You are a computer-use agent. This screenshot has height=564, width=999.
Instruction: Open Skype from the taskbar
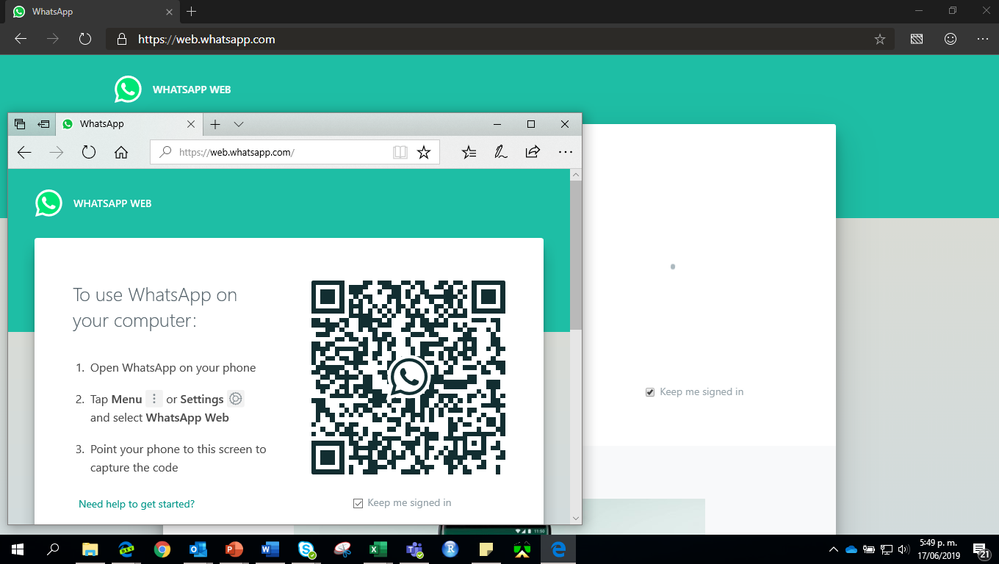point(306,549)
